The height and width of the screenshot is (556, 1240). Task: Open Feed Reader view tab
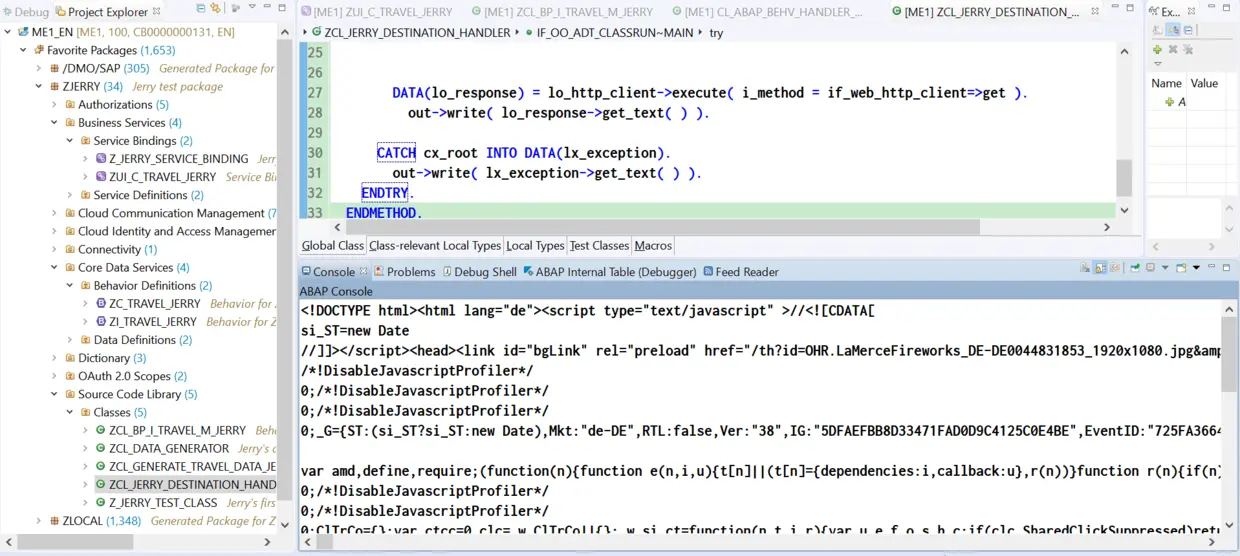point(741,272)
